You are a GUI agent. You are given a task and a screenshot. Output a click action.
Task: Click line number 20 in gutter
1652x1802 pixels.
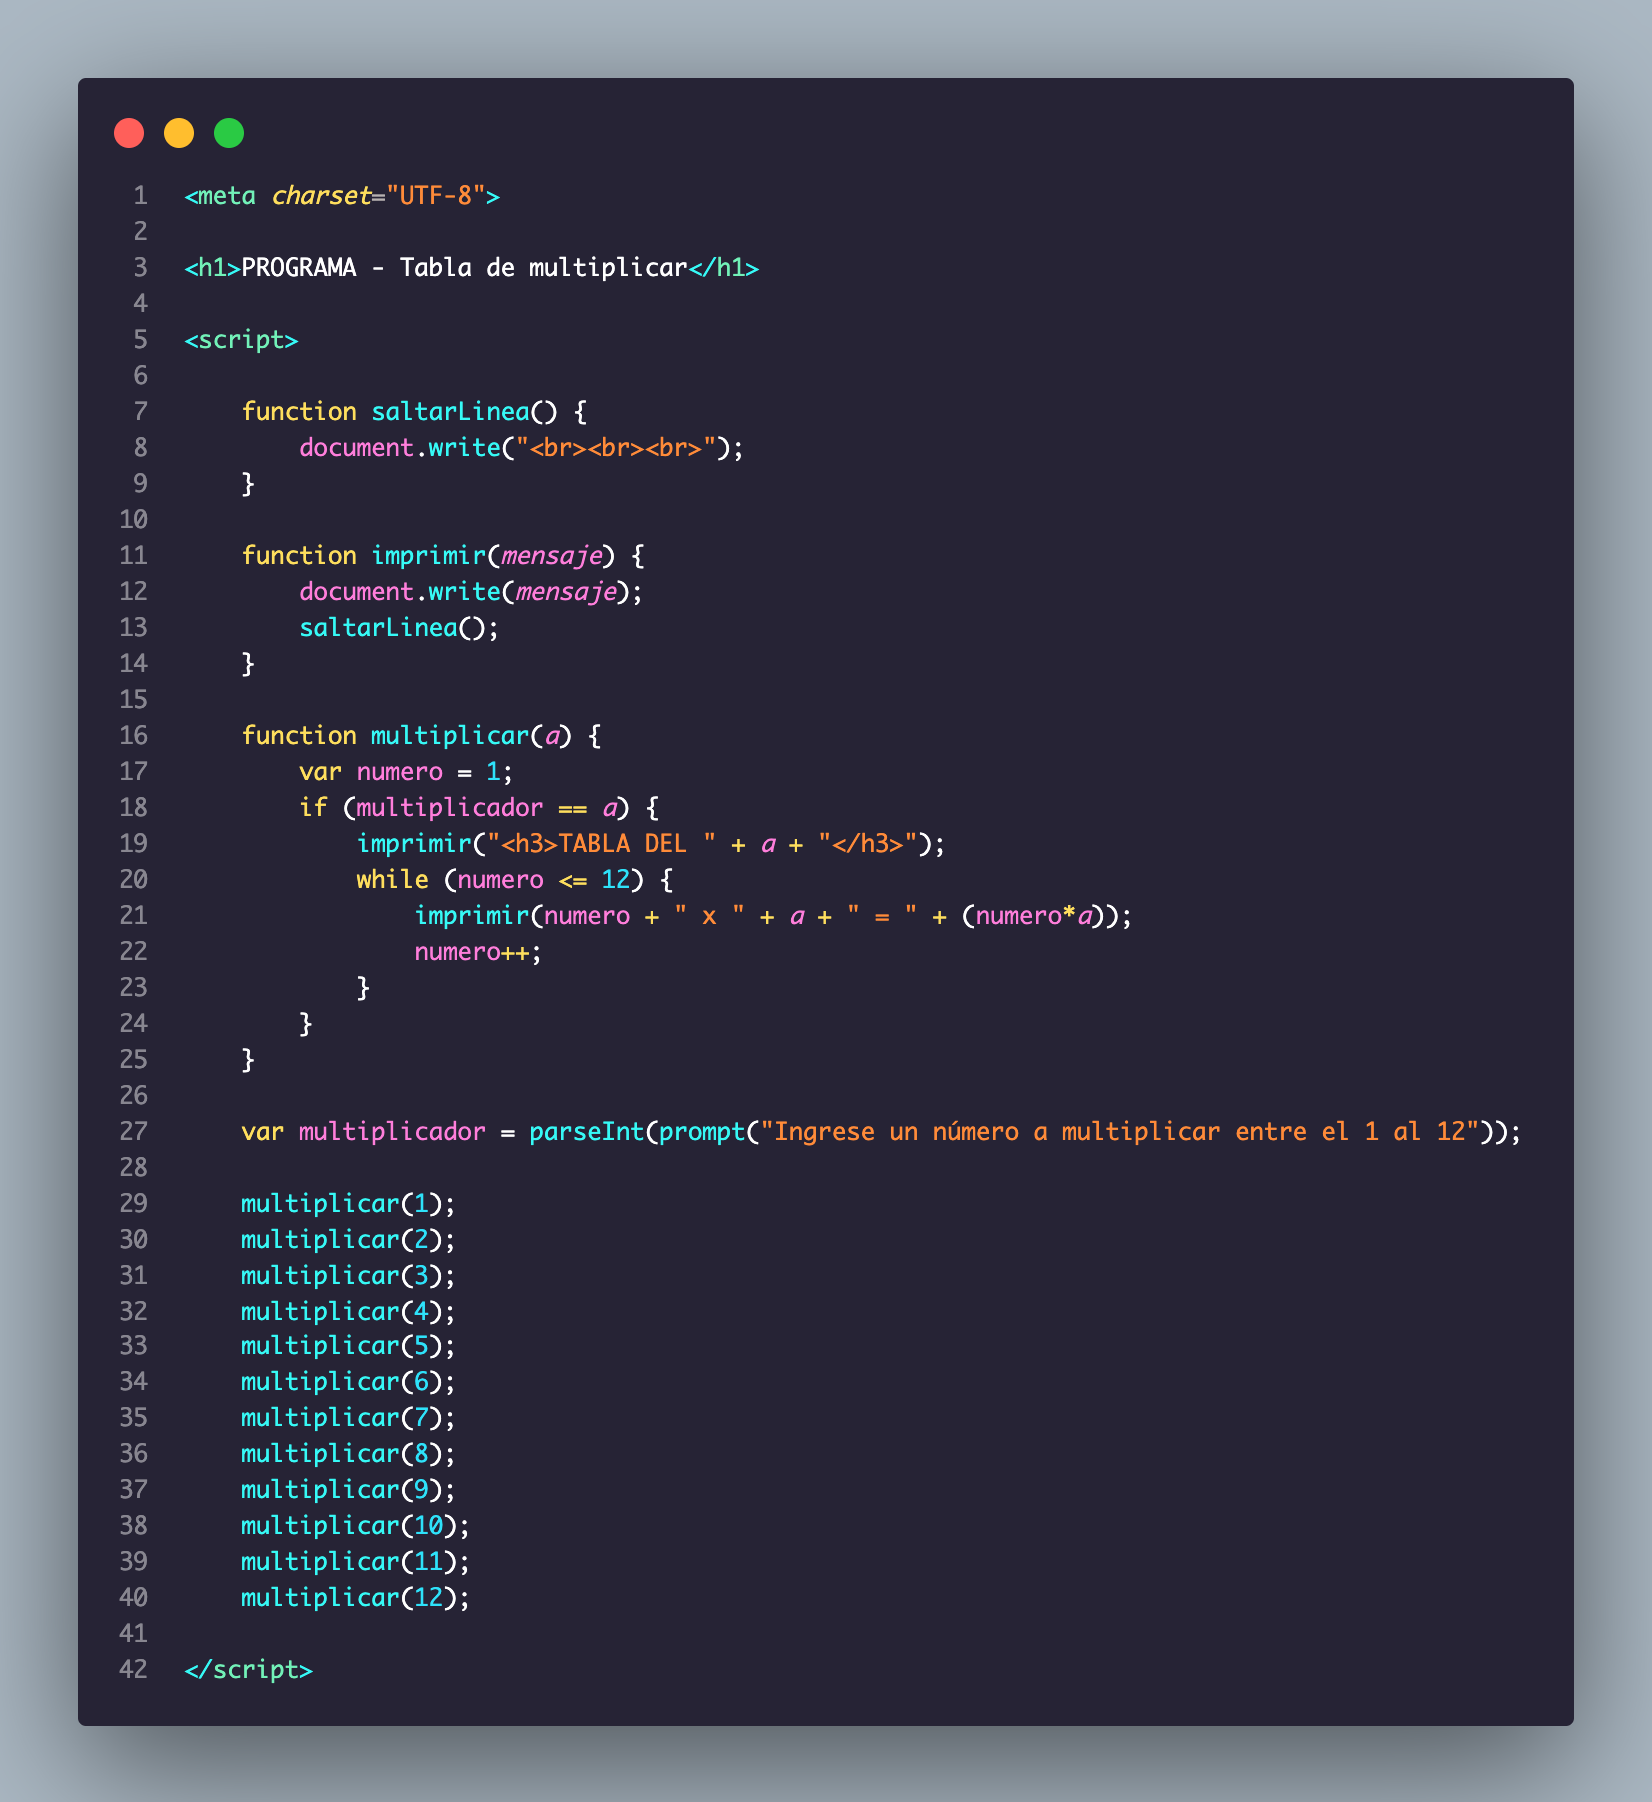(x=133, y=880)
